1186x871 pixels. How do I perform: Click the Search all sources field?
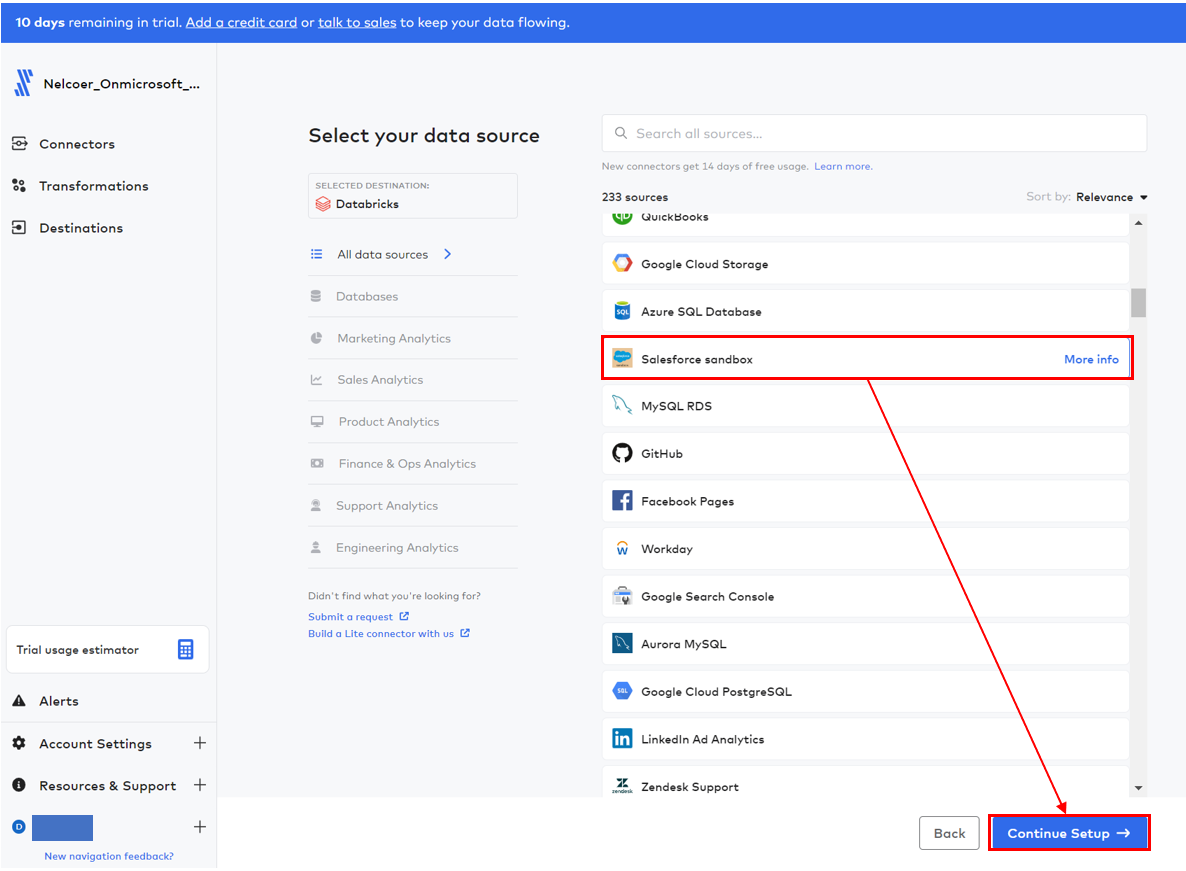[874, 133]
